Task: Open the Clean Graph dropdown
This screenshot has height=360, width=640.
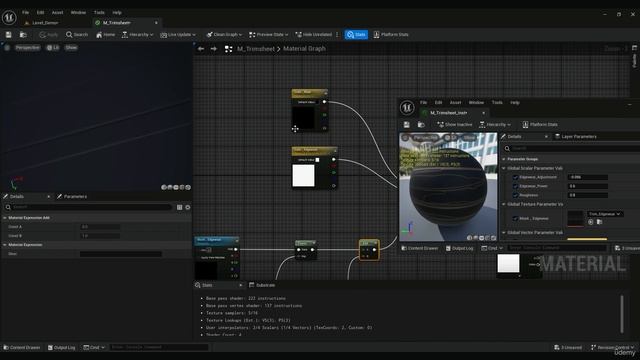Action: pos(224,35)
